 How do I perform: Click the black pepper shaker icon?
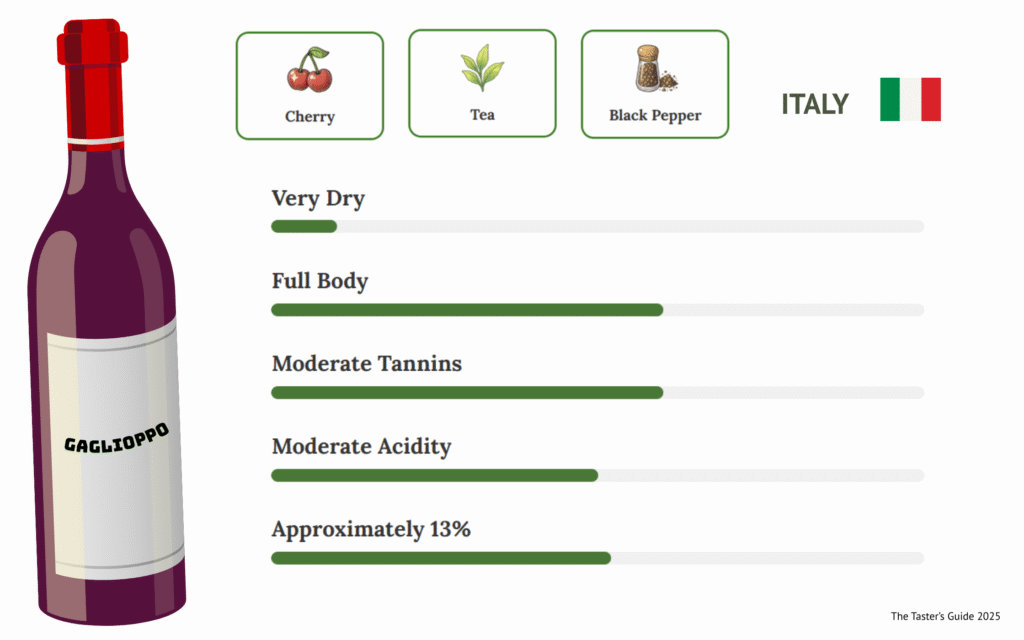[x=654, y=69]
